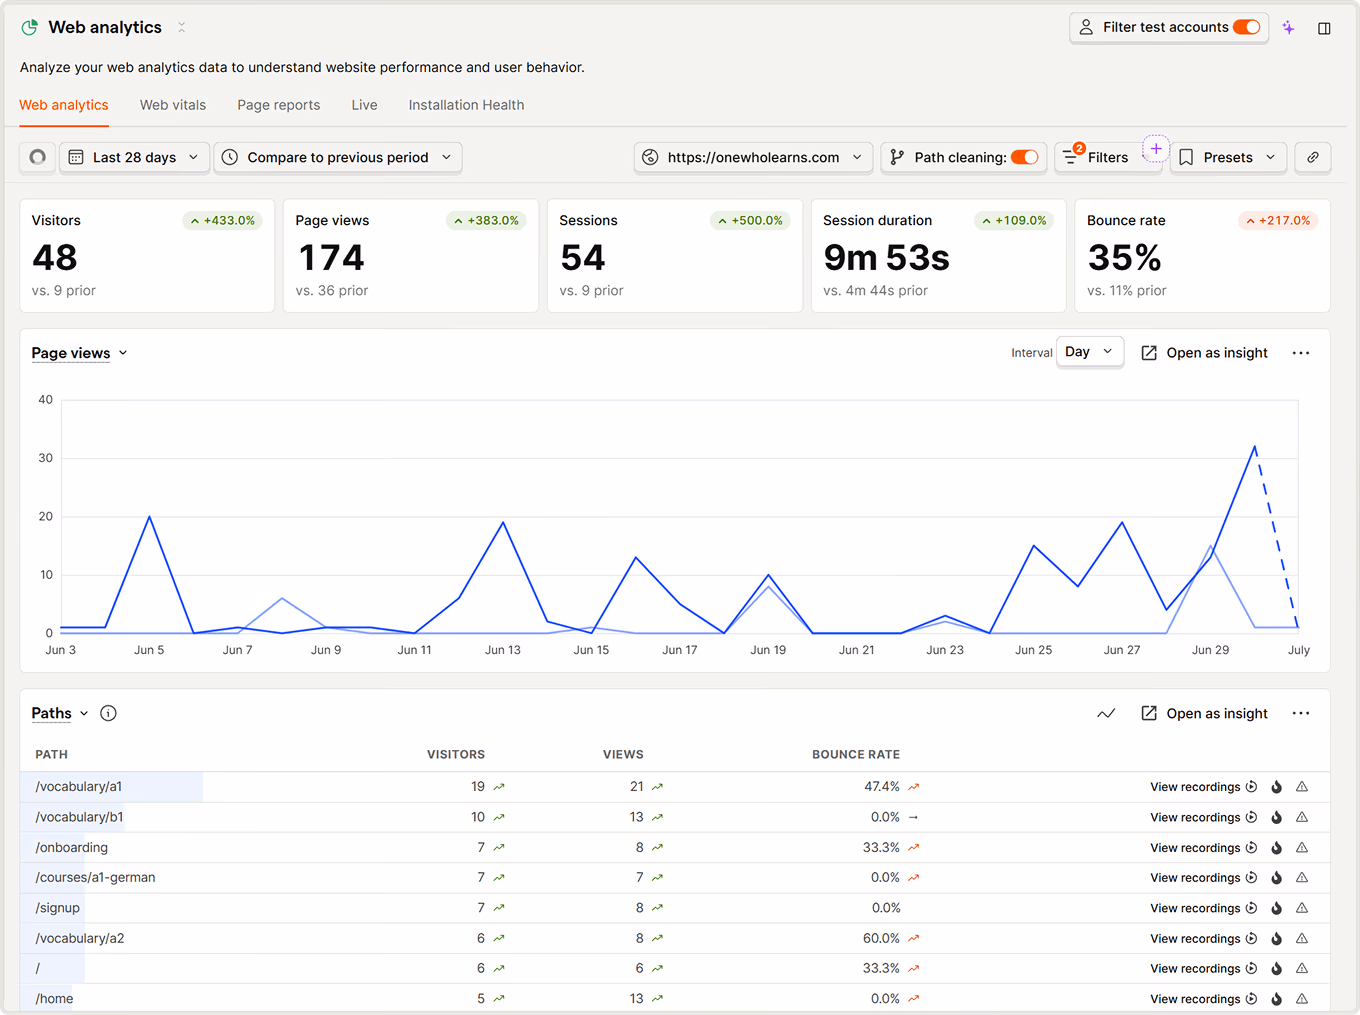Open heatmap flame icon for /vocabulary/a1
1360x1015 pixels.
coord(1277,787)
